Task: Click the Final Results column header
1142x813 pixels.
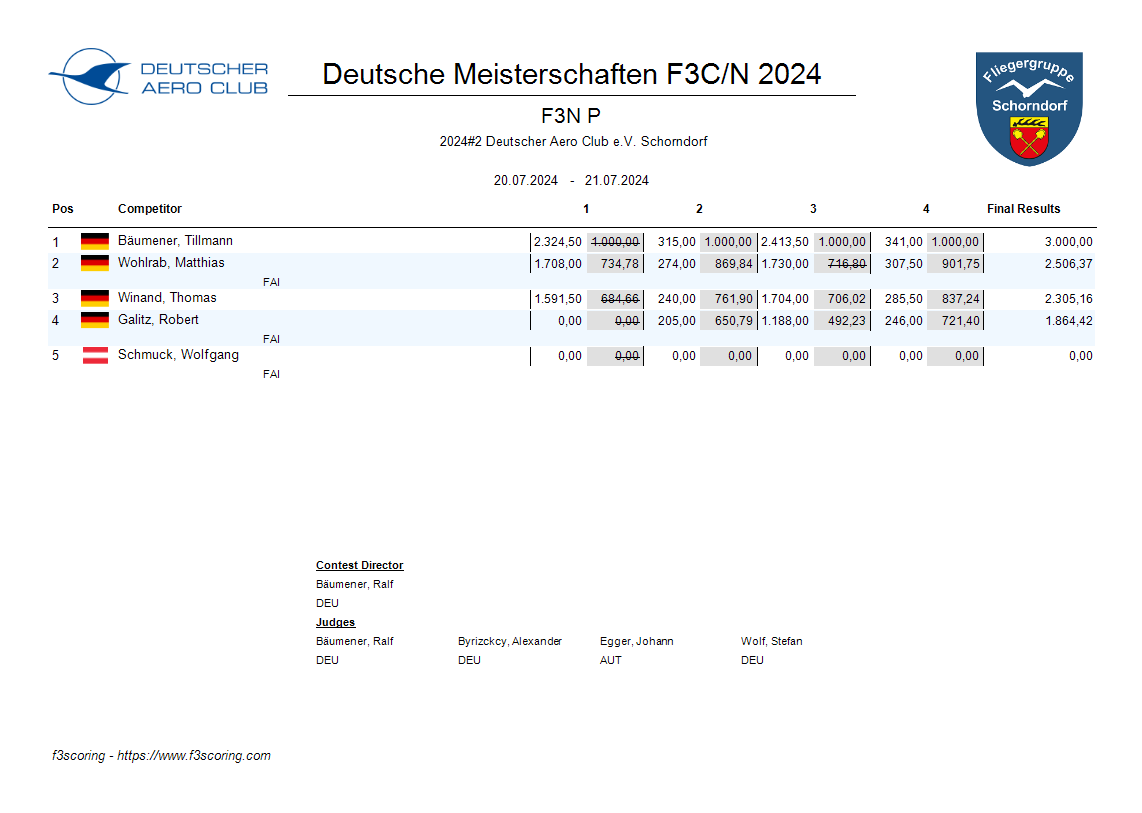Action: [1023, 209]
